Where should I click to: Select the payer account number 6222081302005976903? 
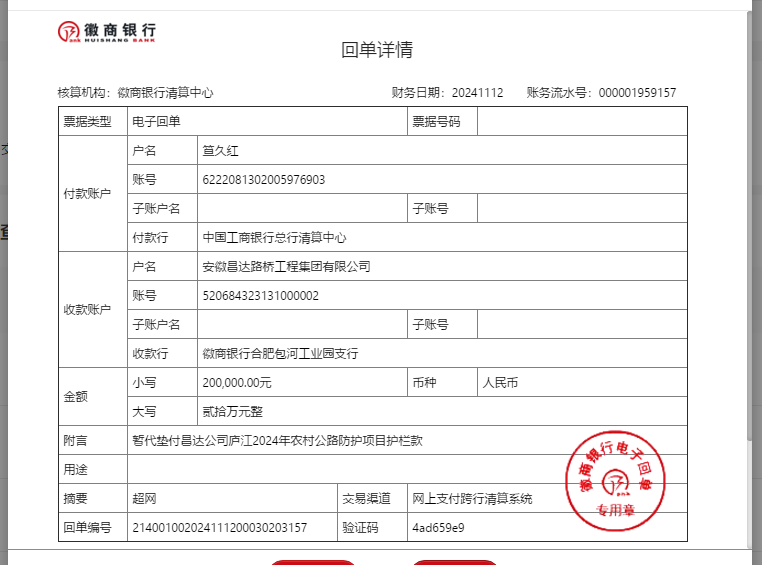pyautogui.click(x=264, y=180)
